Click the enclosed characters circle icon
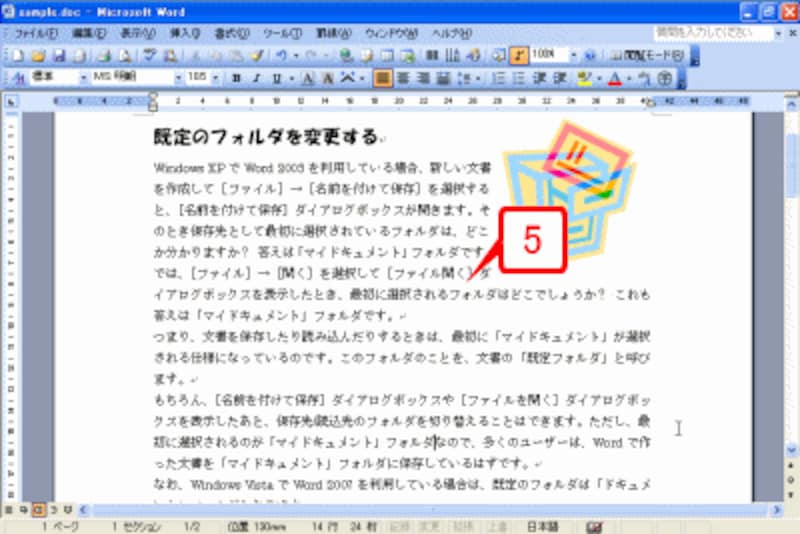 pos(664,78)
